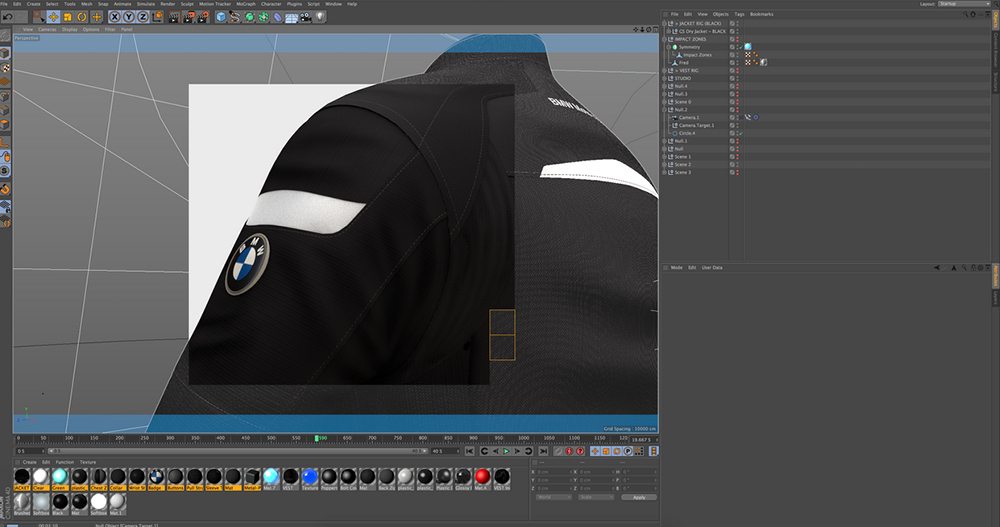1000x527 pixels.
Task: Open Attribute Manager User Data menu
Action: pos(712,268)
